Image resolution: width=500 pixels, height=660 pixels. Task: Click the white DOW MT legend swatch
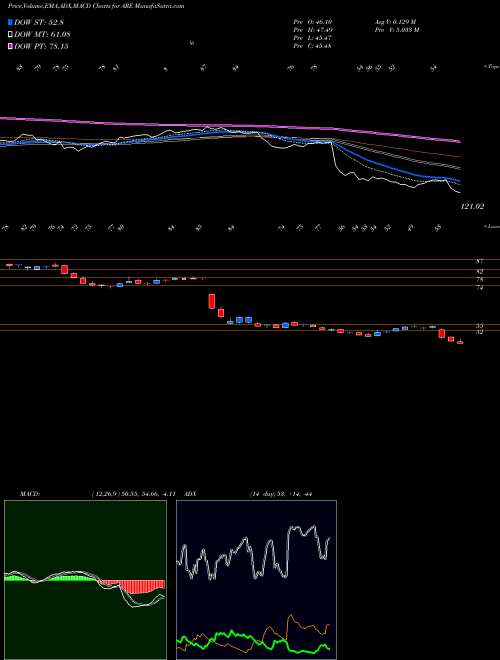[10, 34]
